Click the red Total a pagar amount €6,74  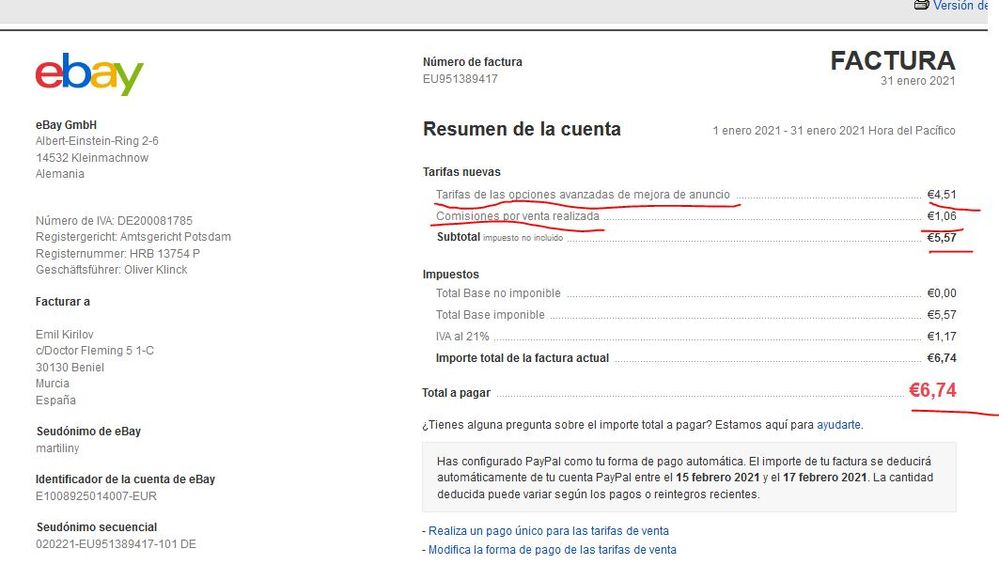pos(932,391)
